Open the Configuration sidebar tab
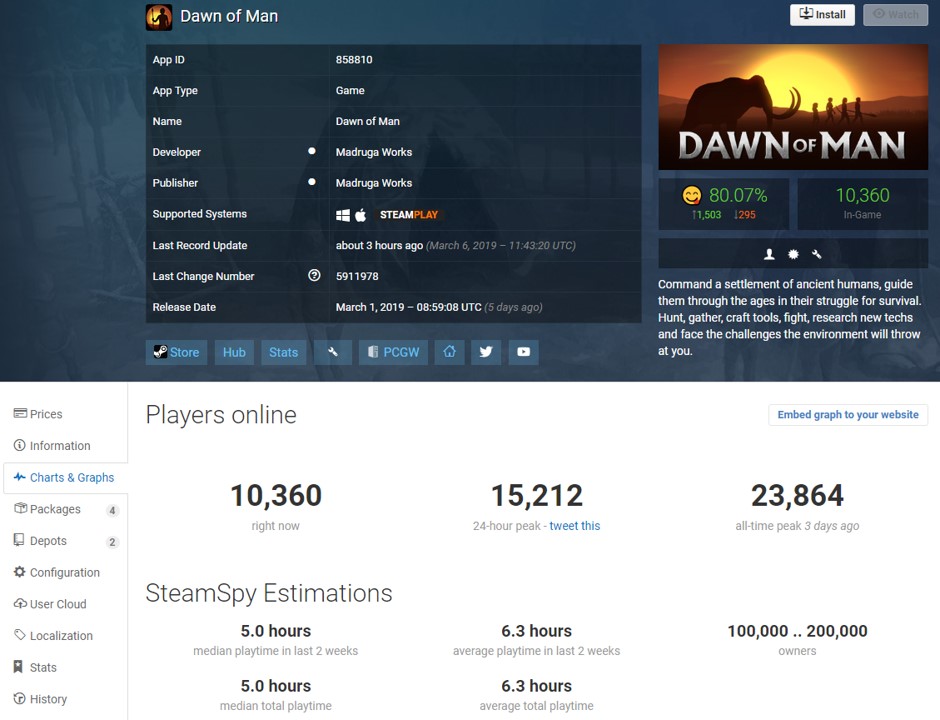The height and width of the screenshot is (720, 940). coord(65,573)
